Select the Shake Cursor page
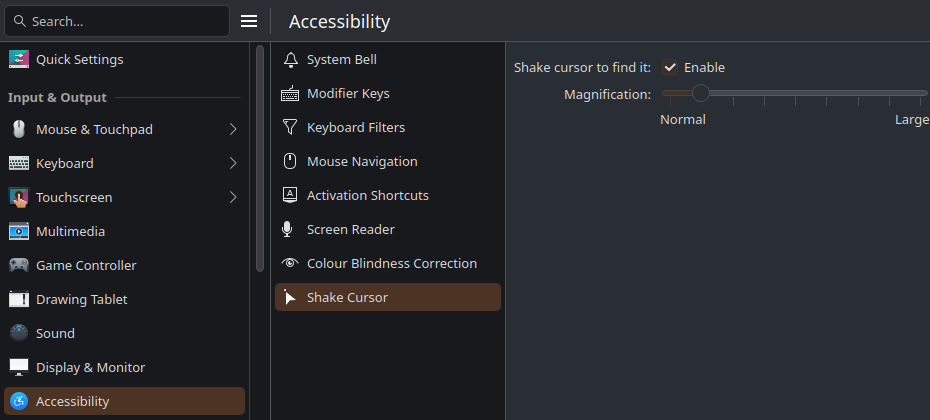Image resolution: width=930 pixels, height=420 pixels. click(x=388, y=297)
